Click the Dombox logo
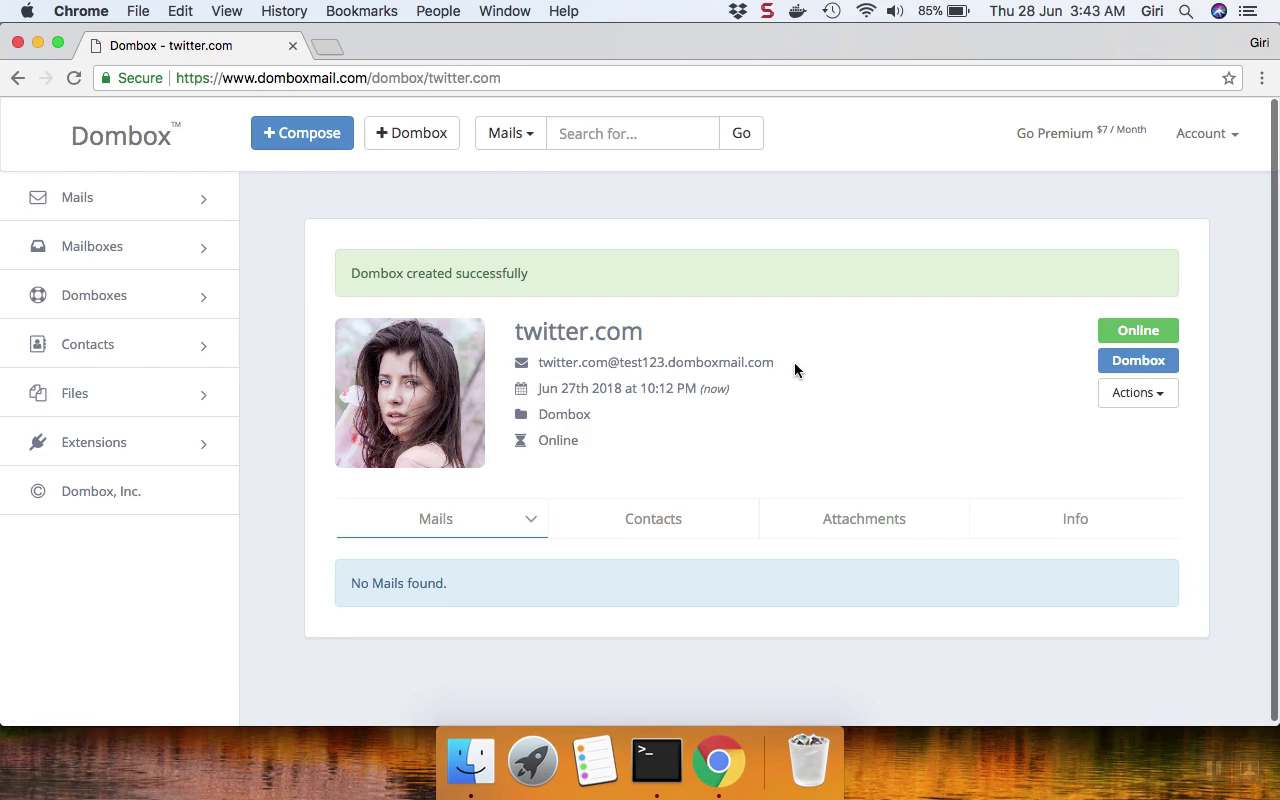The image size is (1280, 800). [125, 135]
